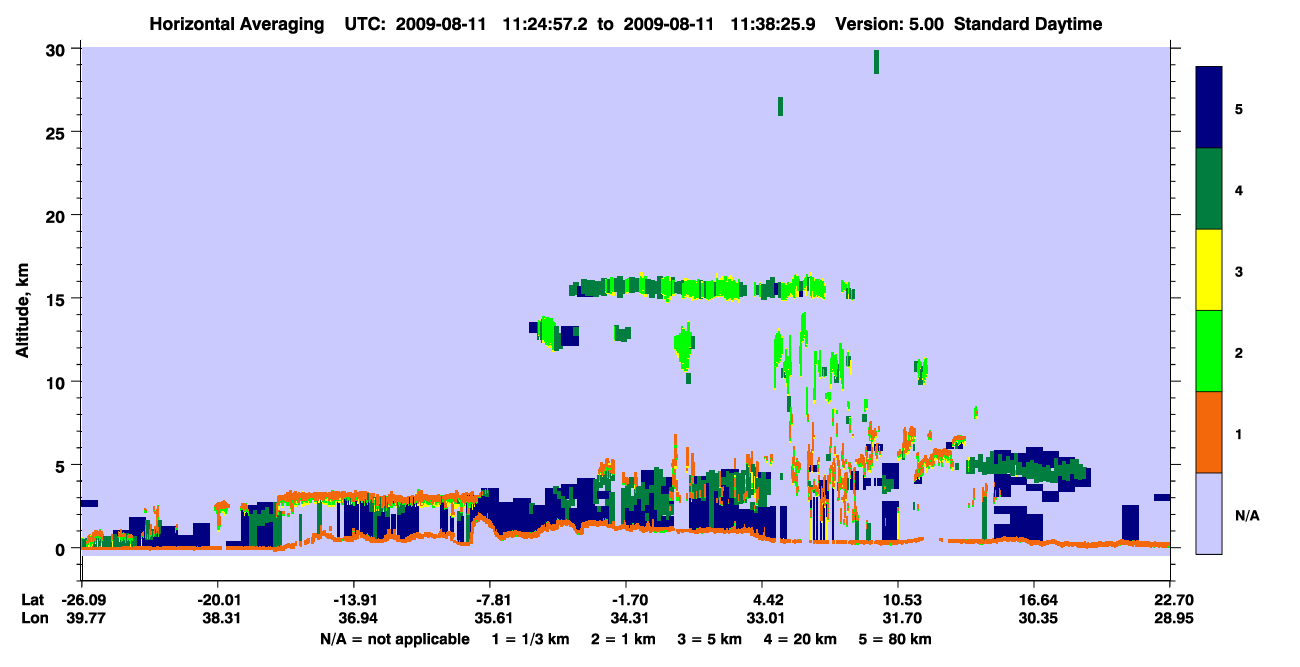Click the altitude tick label '10'
The image size is (1300, 667).
coord(58,382)
